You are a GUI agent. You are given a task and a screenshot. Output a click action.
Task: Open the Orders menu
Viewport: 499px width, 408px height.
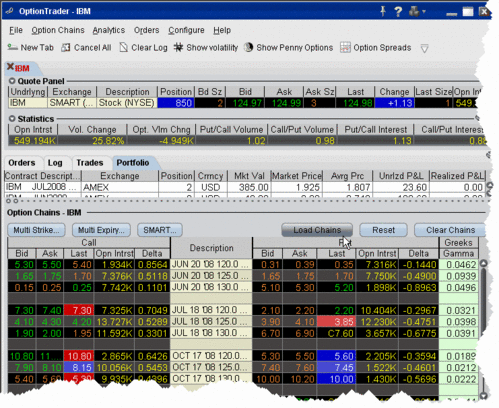[x=146, y=30]
